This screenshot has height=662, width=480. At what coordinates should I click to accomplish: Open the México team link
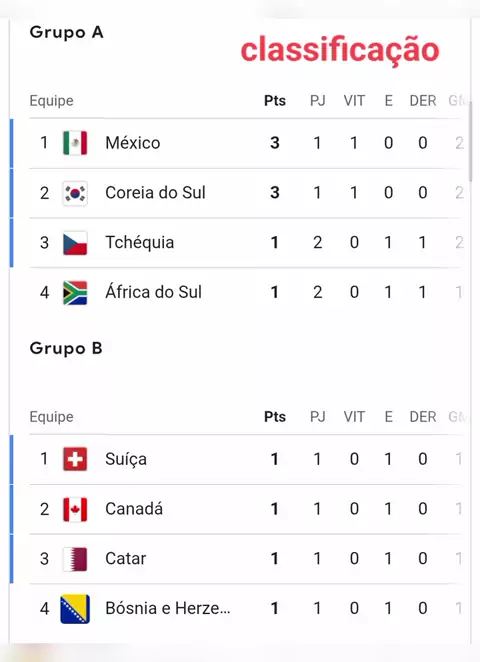coord(133,143)
